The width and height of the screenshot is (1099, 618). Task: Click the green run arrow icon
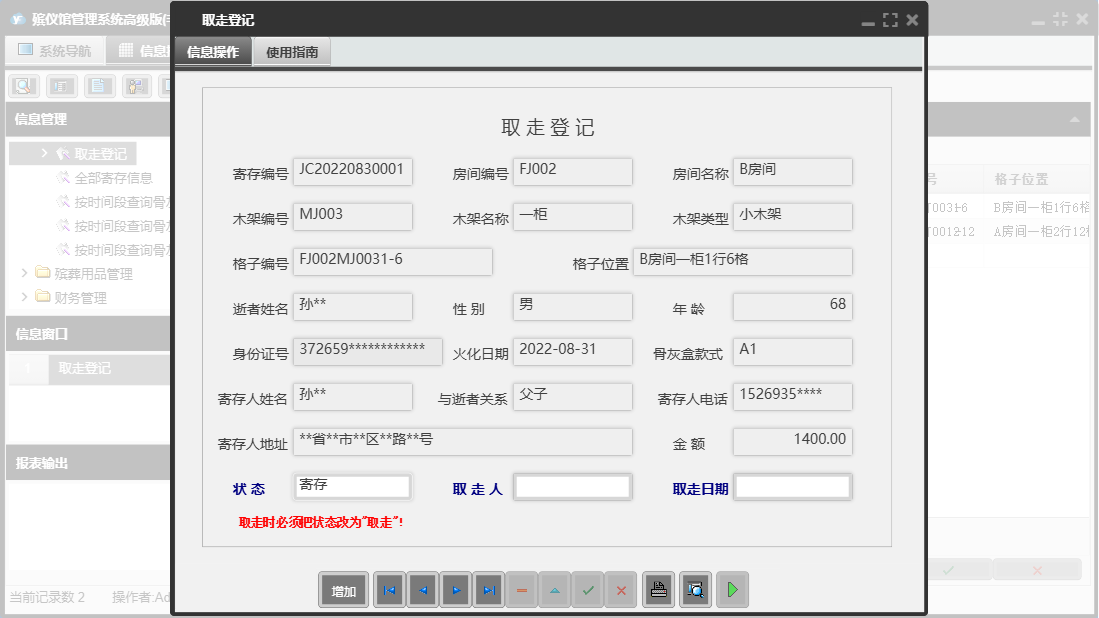point(731,589)
